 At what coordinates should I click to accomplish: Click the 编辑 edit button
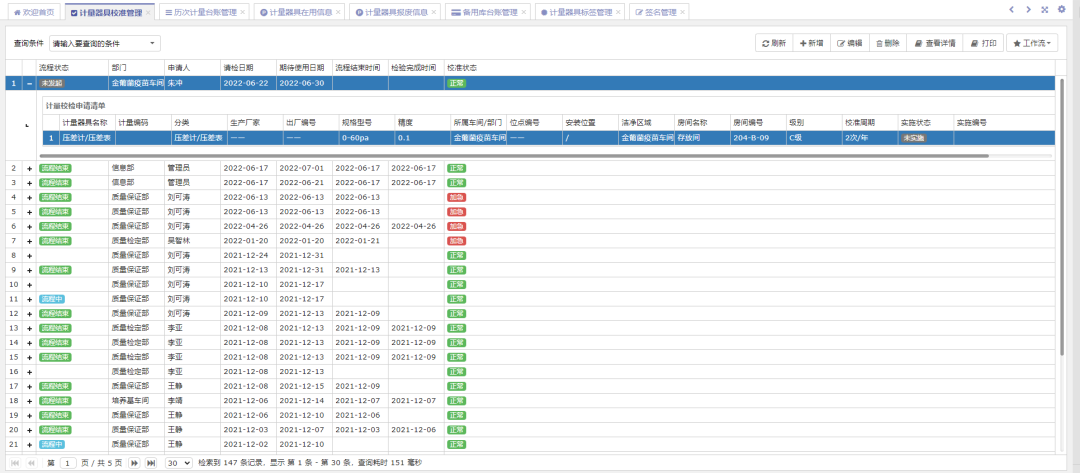(849, 43)
